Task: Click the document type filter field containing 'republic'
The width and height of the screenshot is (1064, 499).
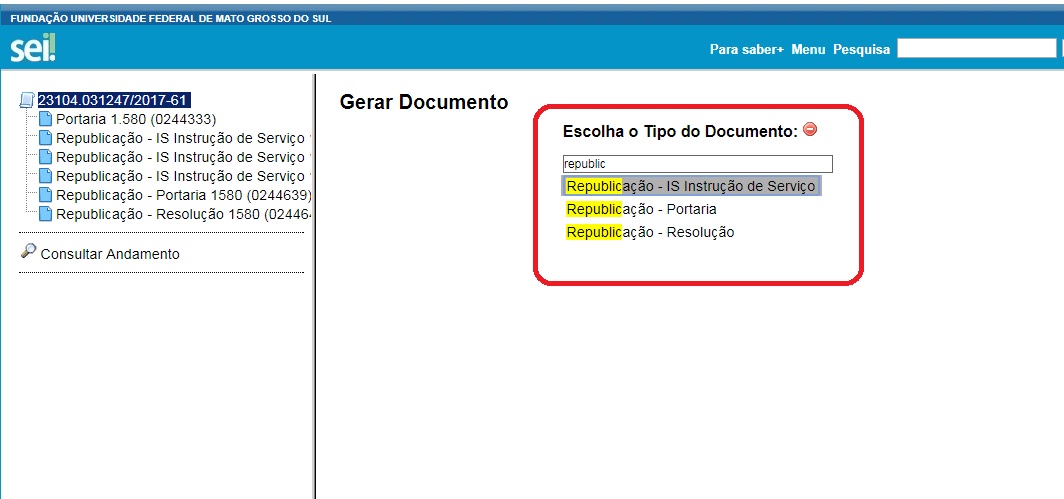Action: (x=697, y=164)
